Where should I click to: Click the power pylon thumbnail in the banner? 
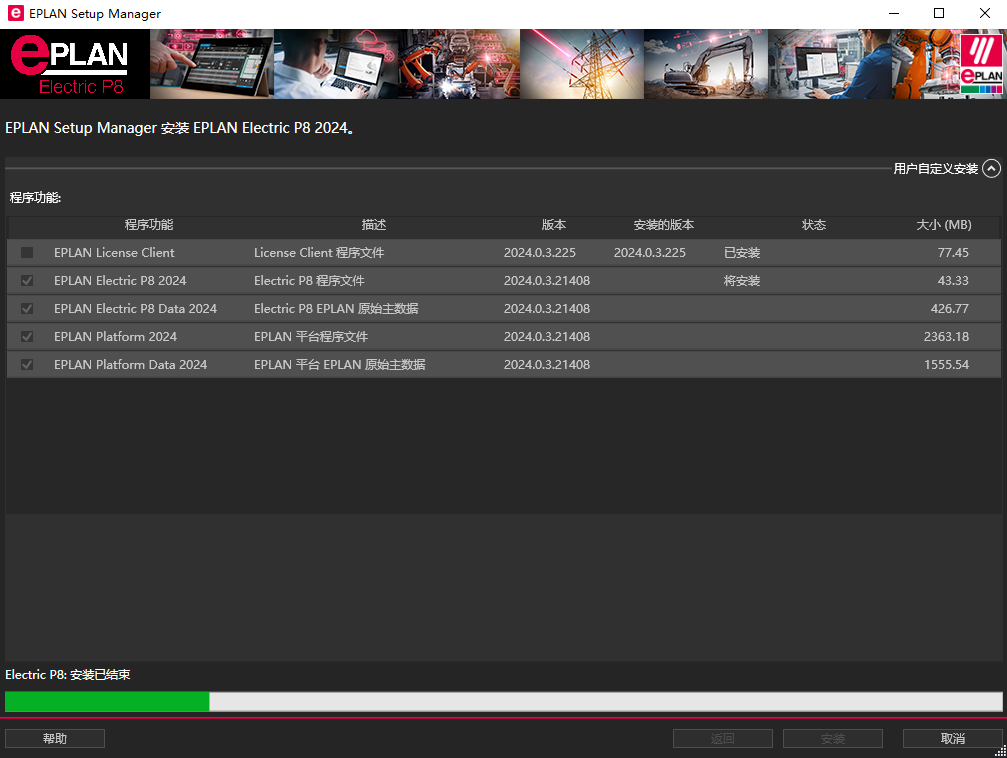point(582,64)
